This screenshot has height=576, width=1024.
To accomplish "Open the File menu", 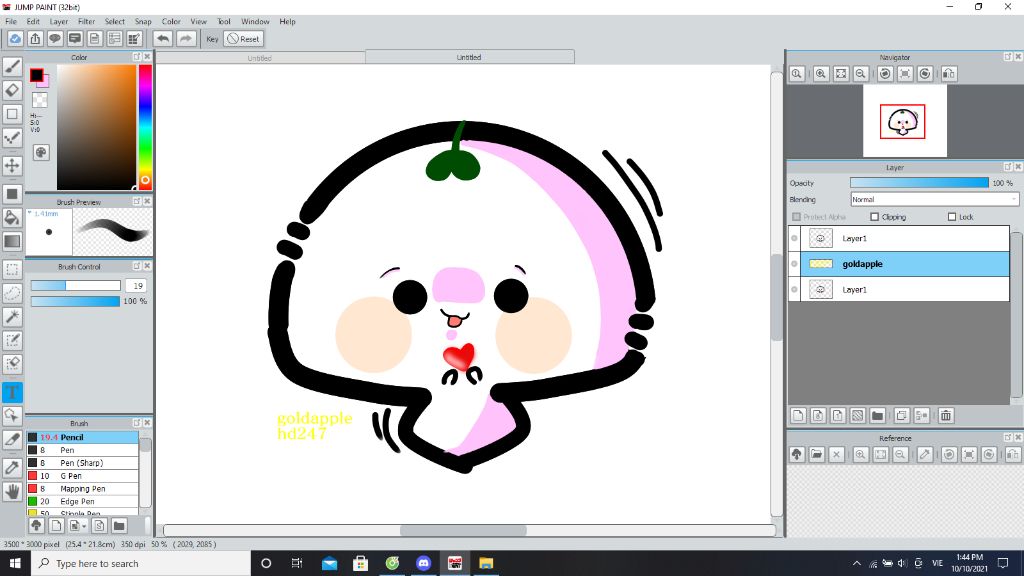I will pos(11,22).
